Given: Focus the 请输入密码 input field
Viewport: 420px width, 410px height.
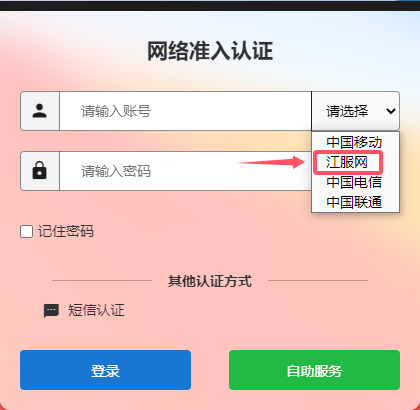Looking at the screenshot, I should tap(185, 171).
